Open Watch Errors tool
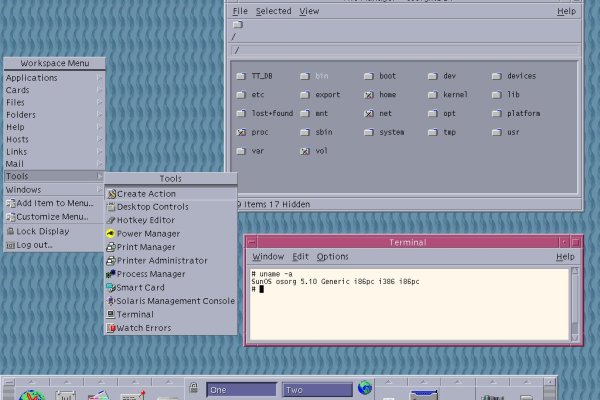Image resolution: width=600 pixels, height=400 pixels. click(111, 328)
